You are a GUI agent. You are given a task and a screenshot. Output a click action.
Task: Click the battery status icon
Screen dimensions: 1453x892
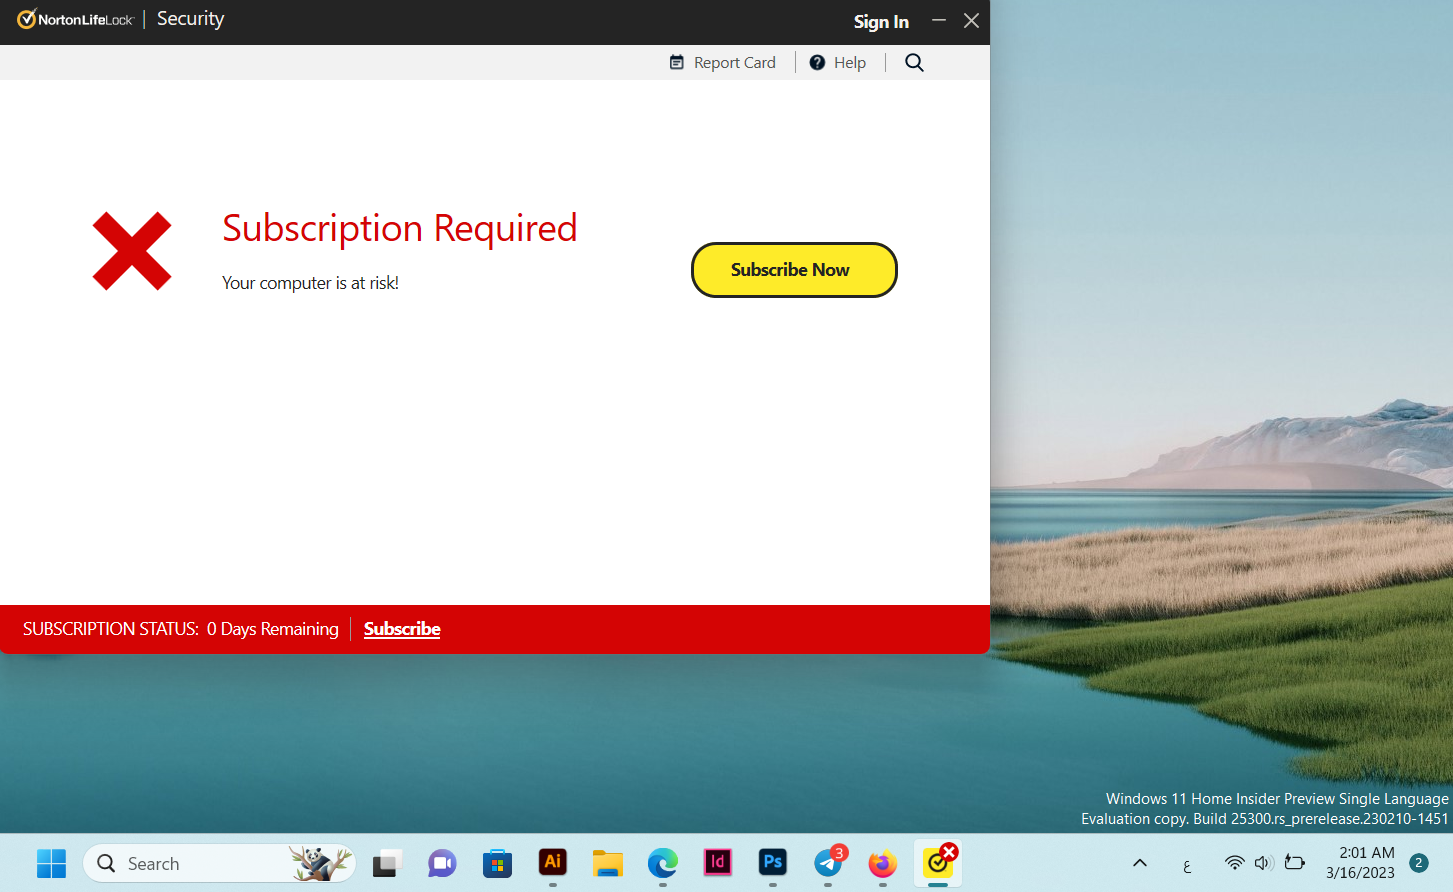point(1295,863)
